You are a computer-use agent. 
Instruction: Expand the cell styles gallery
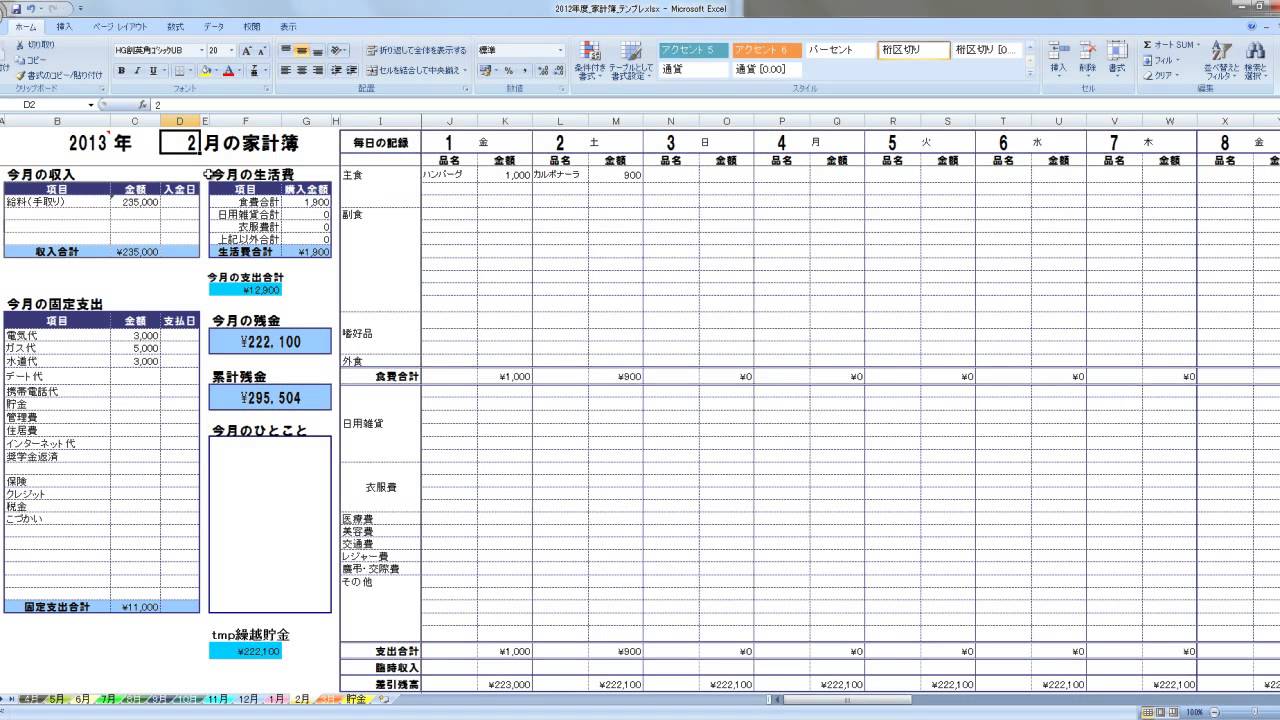(x=1030, y=73)
